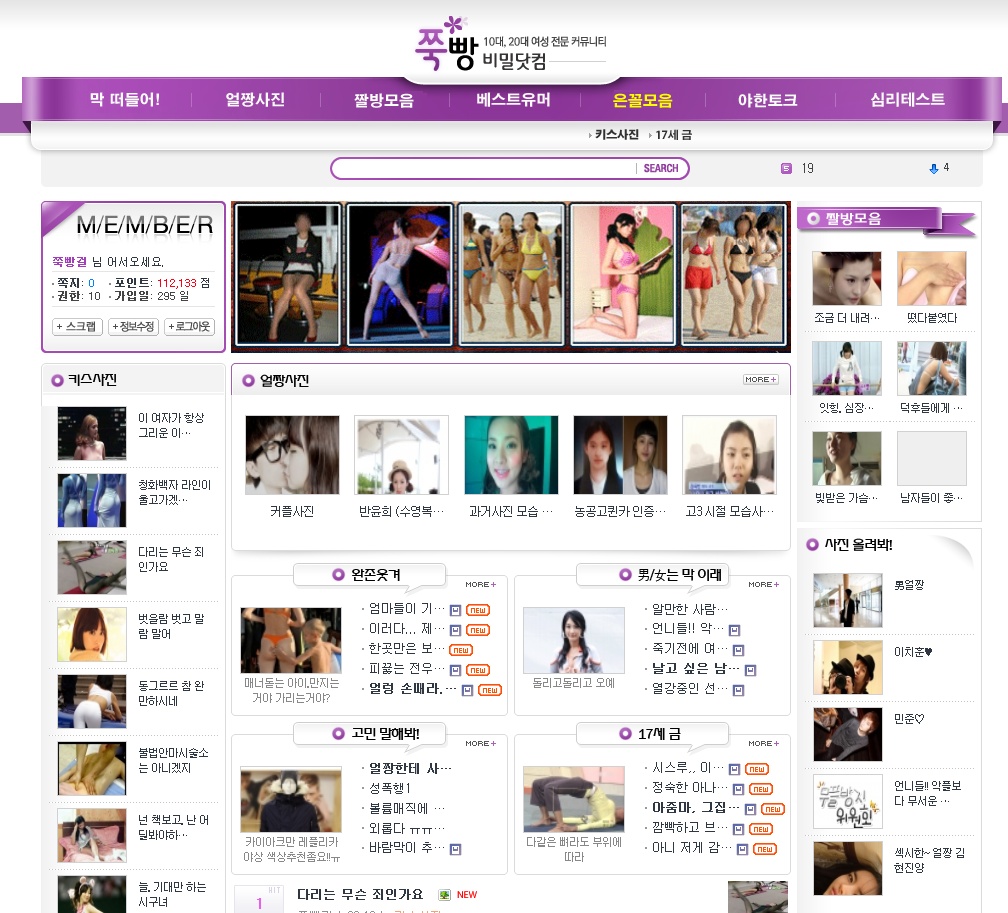Click NEW badge beside 이러다… 제… post
1008x913 pixels.
[478, 630]
